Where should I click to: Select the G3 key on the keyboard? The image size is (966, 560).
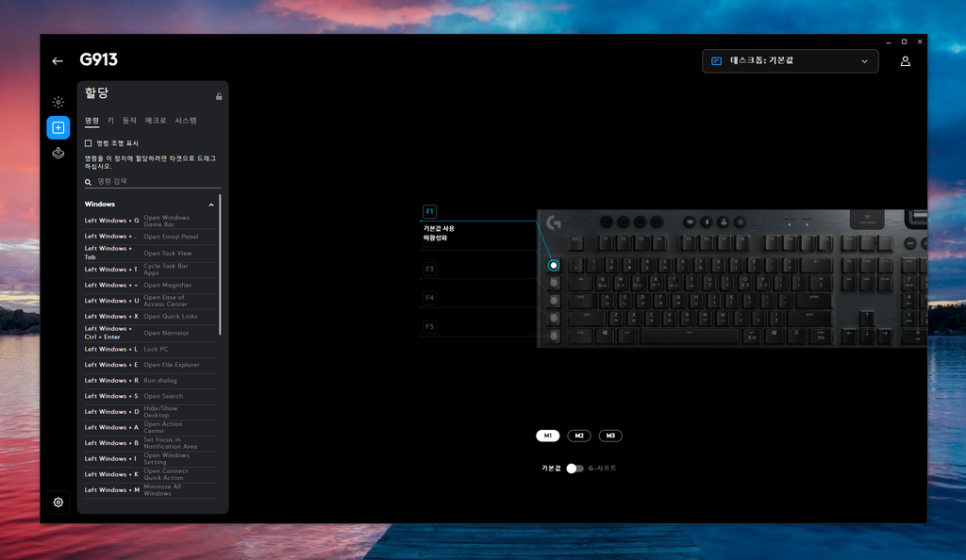pyautogui.click(x=553, y=301)
